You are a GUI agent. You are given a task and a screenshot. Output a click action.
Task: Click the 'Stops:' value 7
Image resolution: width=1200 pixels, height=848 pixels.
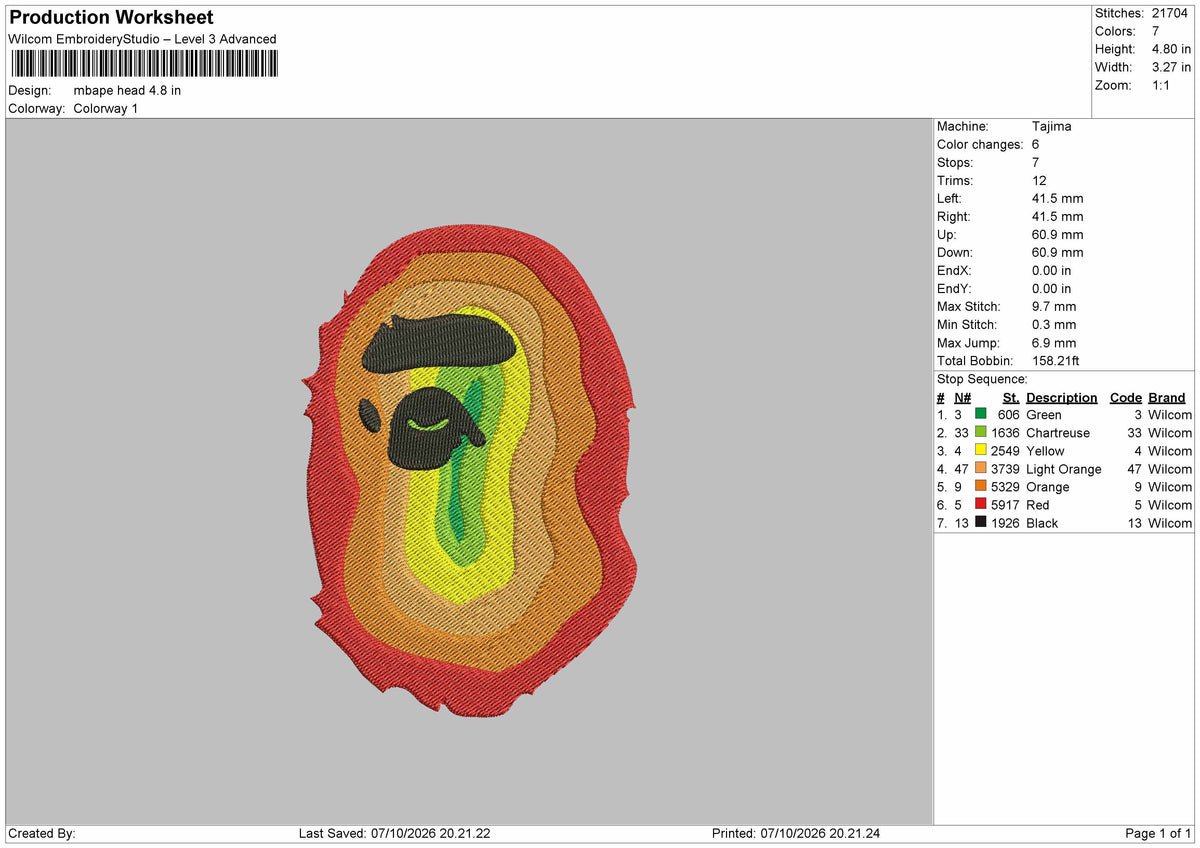tap(1036, 162)
